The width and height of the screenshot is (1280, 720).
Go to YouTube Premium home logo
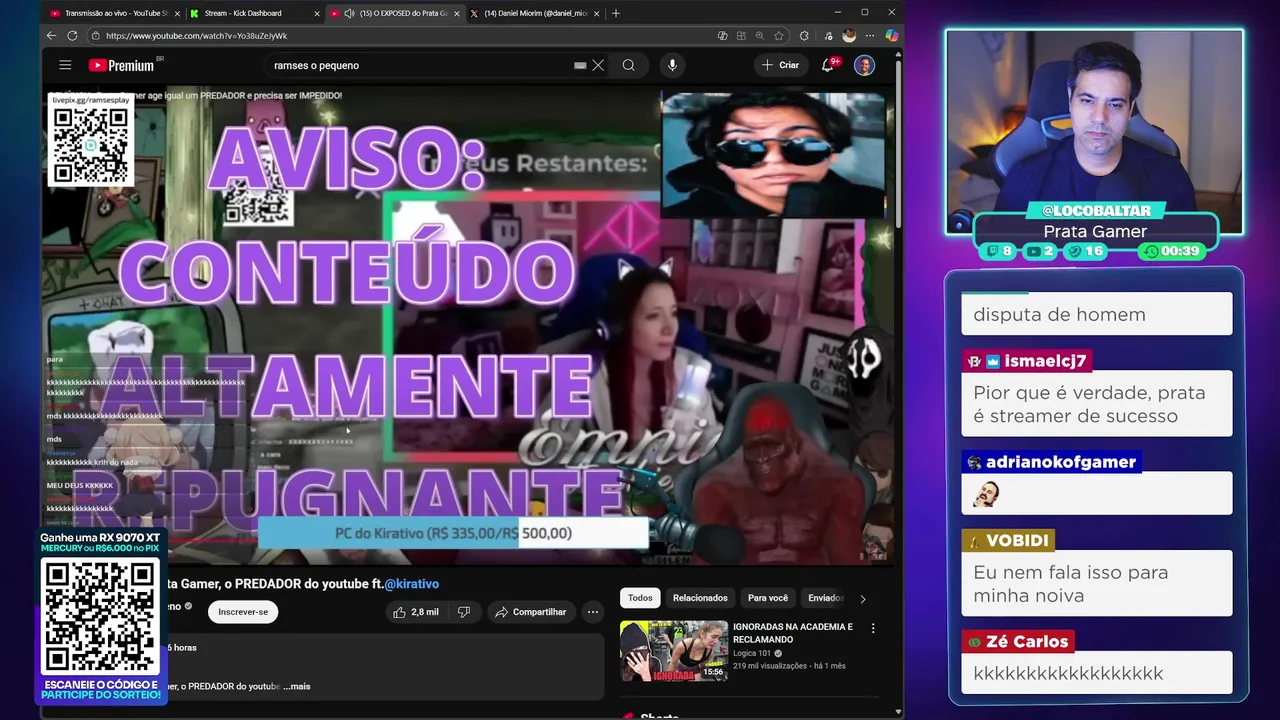point(121,65)
